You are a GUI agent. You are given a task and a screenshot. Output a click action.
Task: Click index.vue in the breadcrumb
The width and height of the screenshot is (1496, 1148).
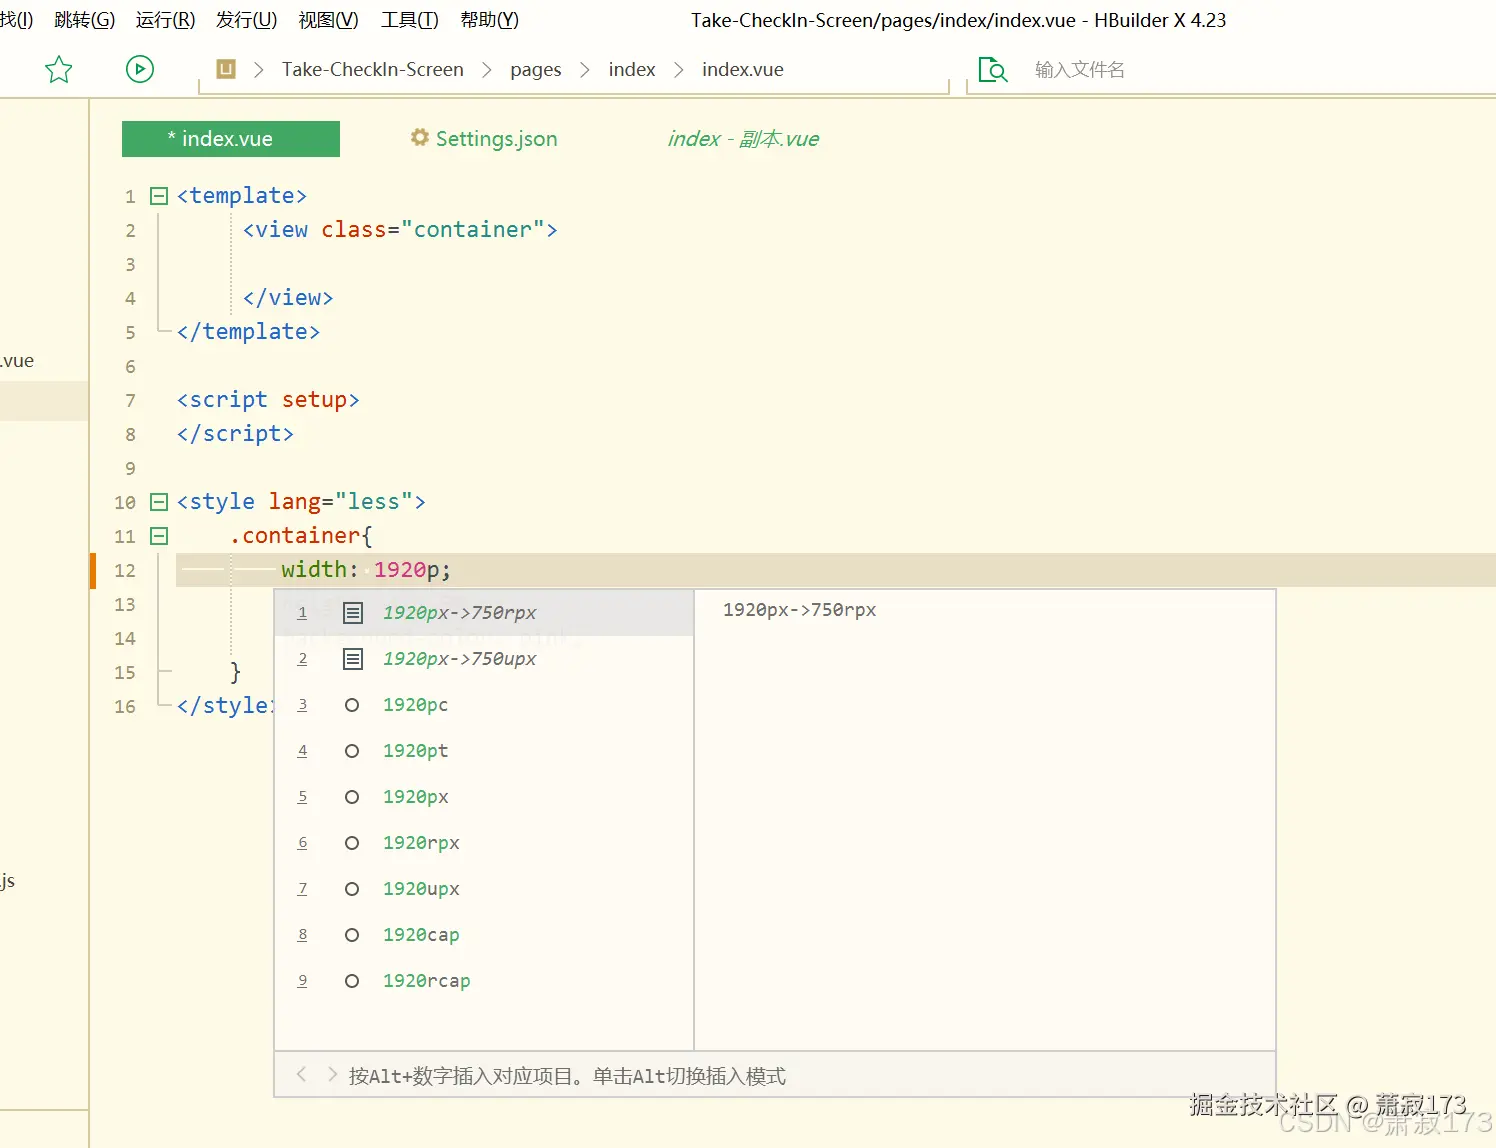(743, 69)
